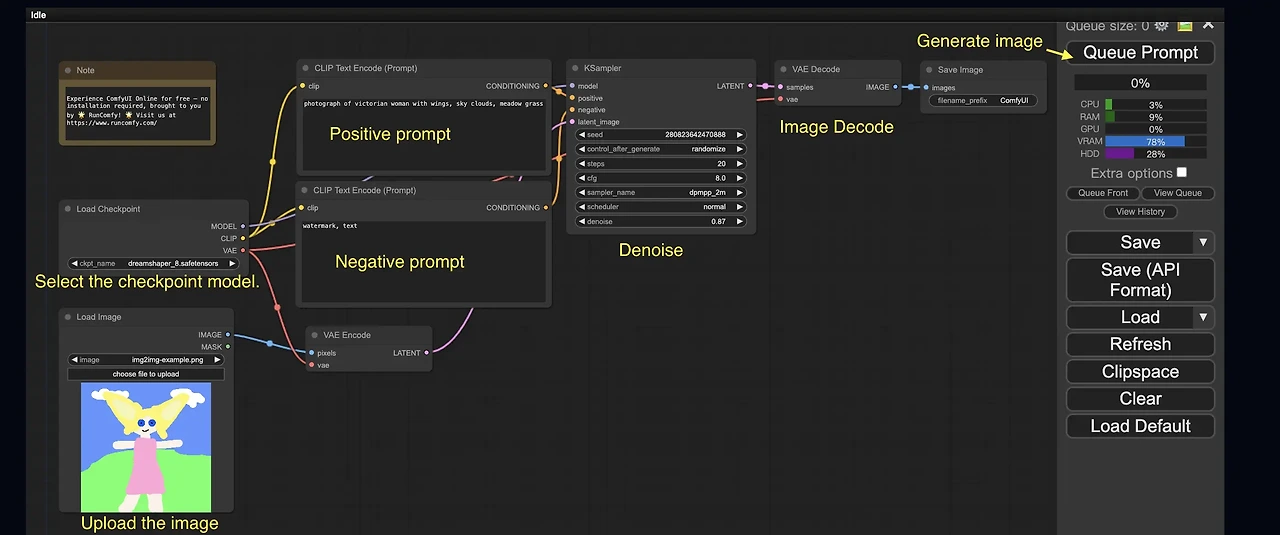
Task: Click the filename_prefix ComfyUI field
Action: point(983,101)
